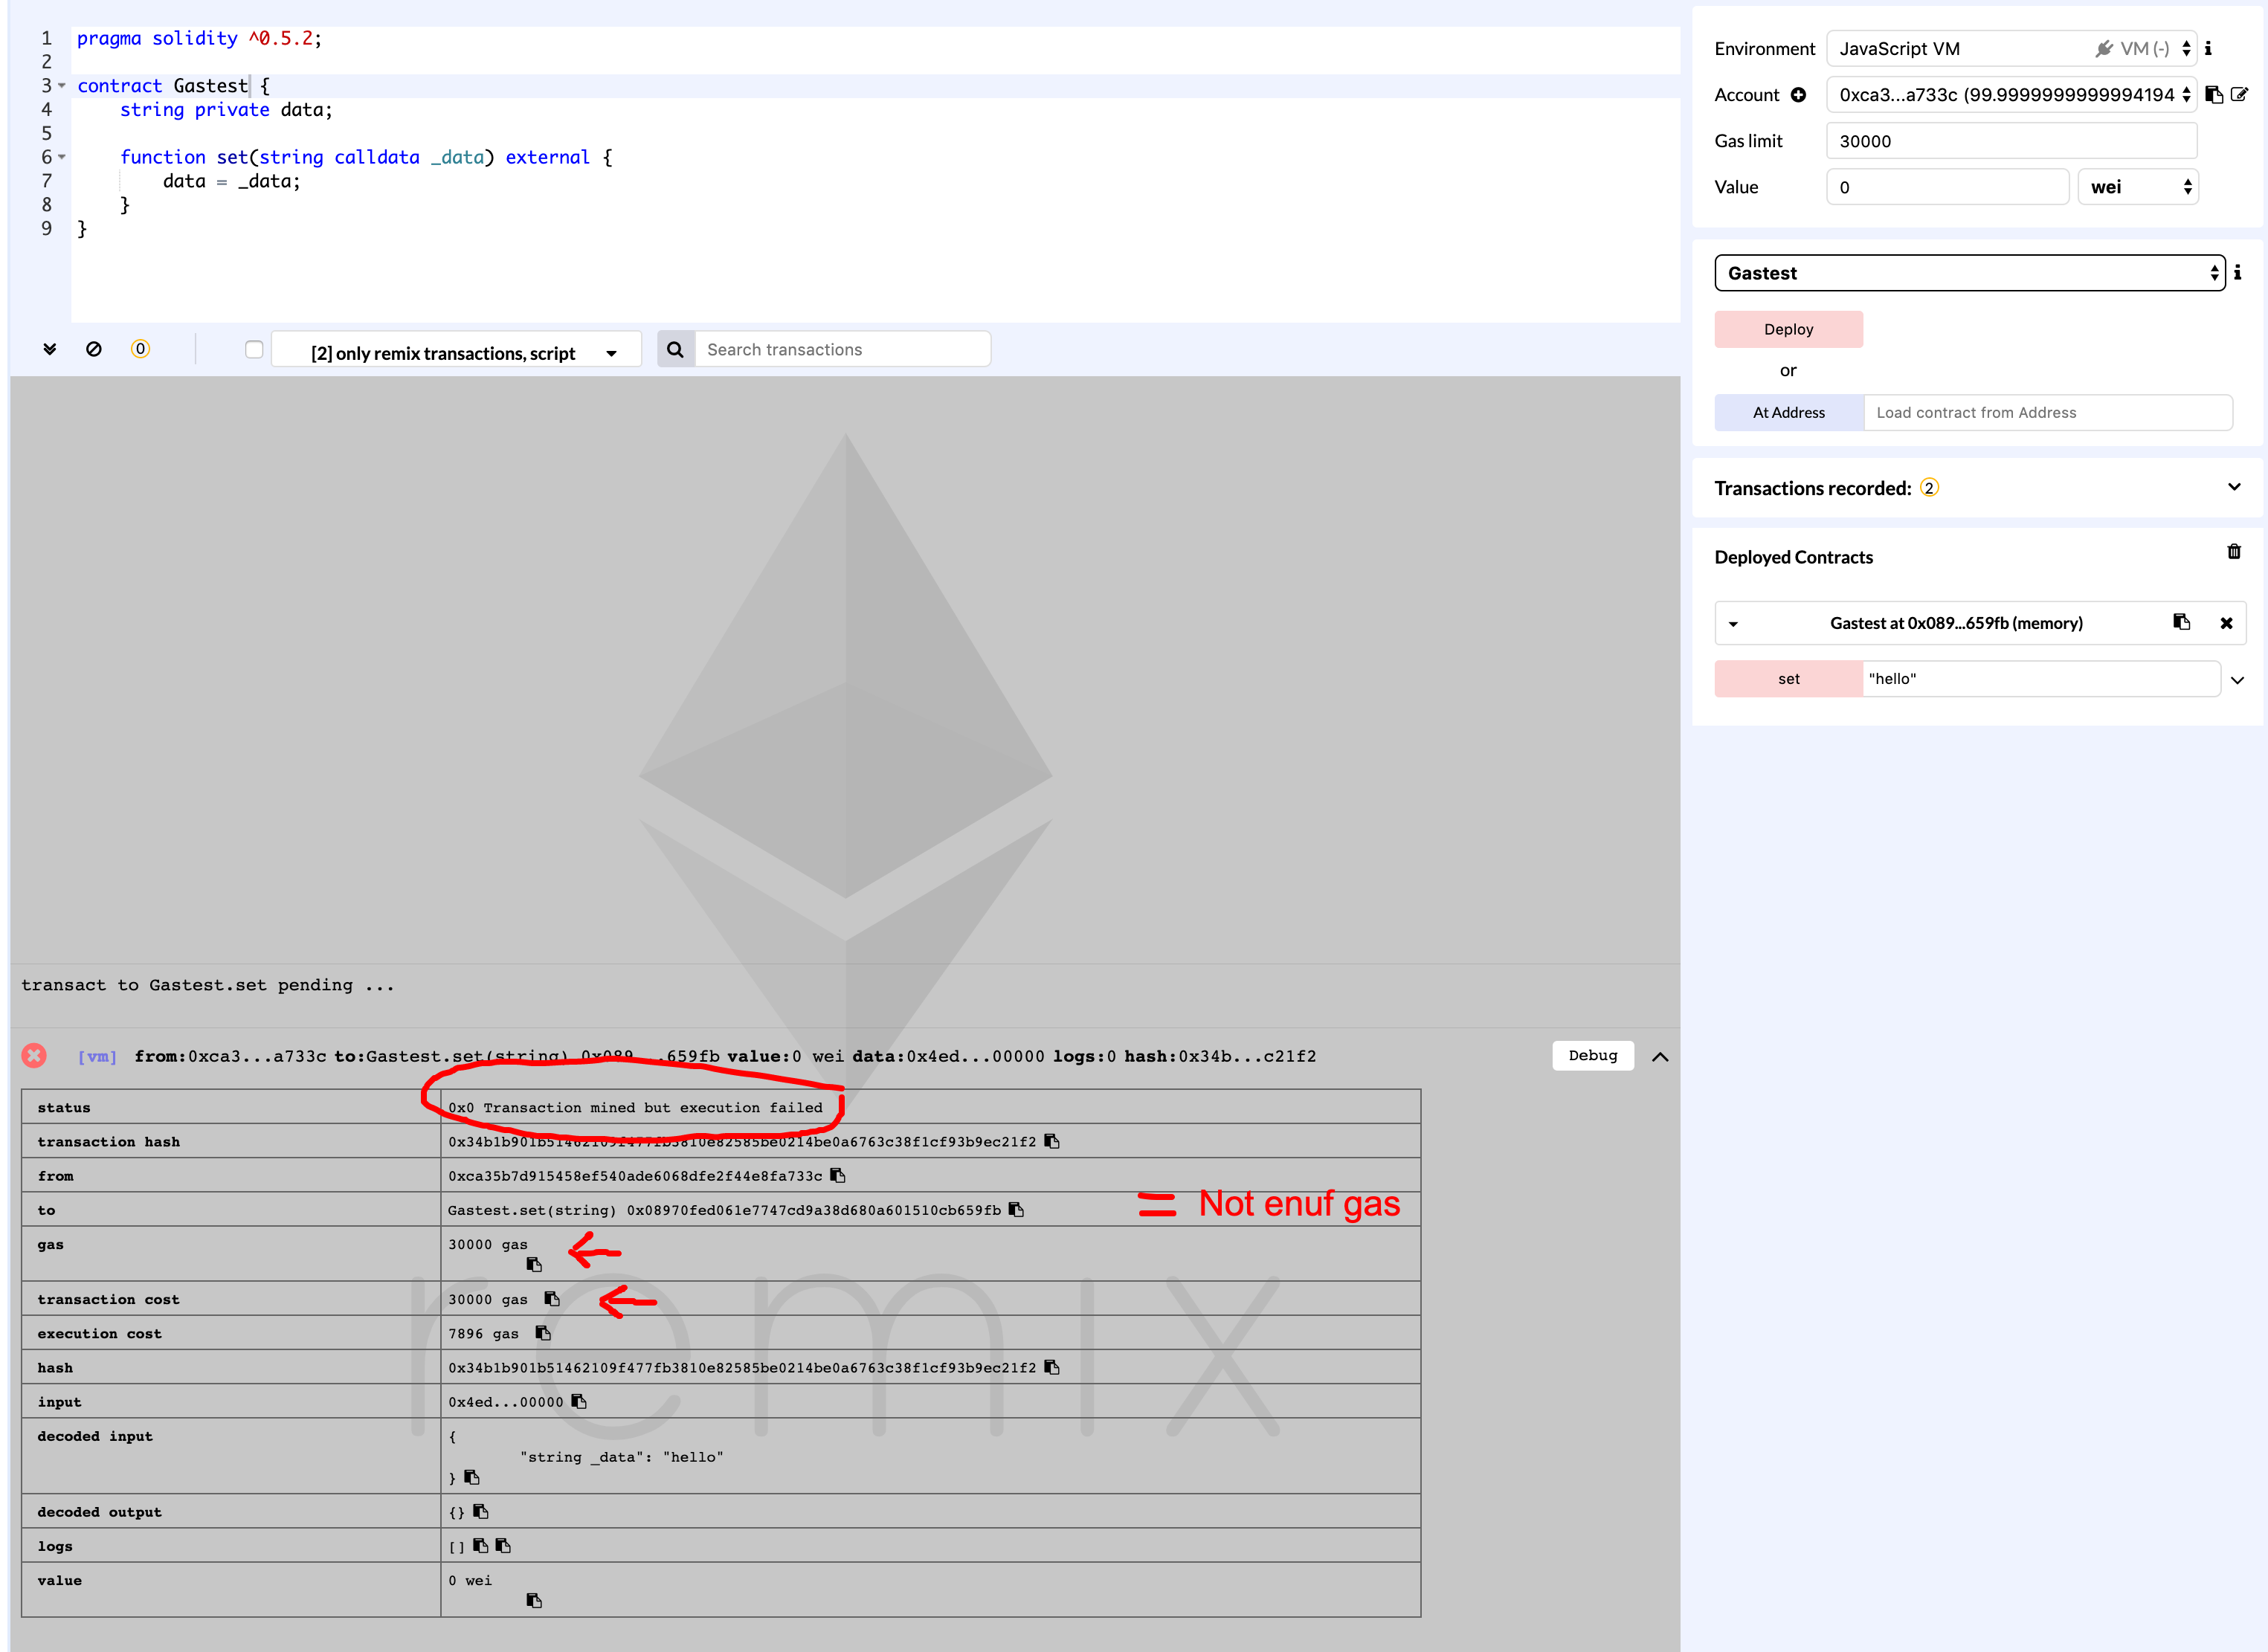
Task: Click the double-chevron terminal toggle icon
Action: coord(49,349)
